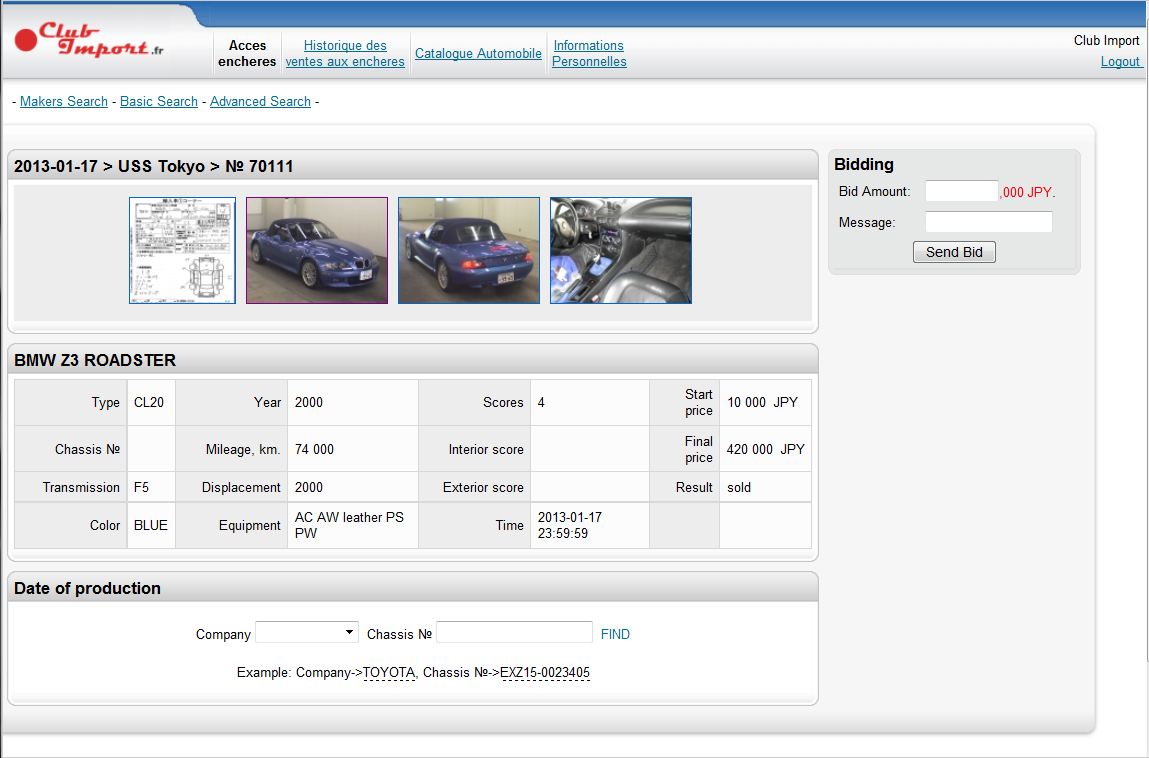Image resolution: width=1149 pixels, height=758 pixels.
Task: Open the car interior photo
Action: pyautogui.click(x=621, y=250)
